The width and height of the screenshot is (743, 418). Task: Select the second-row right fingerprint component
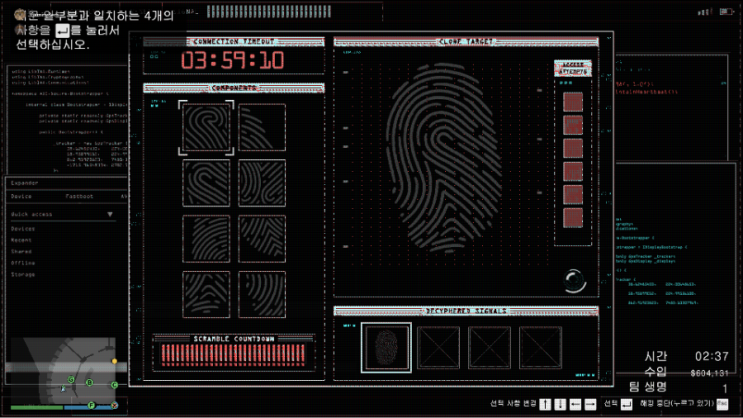click(x=262, y=183)
